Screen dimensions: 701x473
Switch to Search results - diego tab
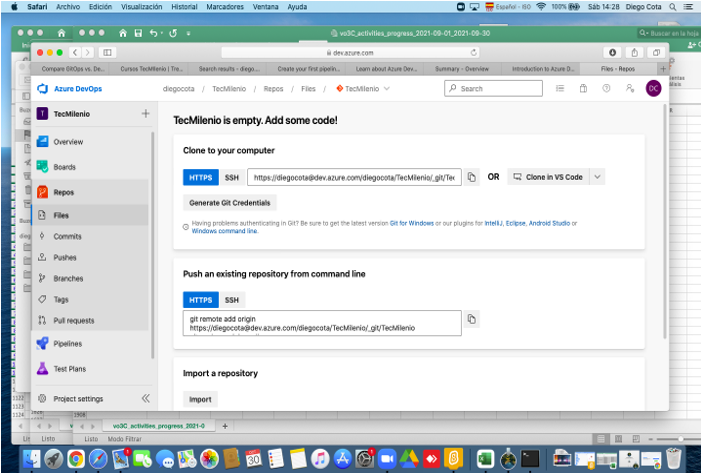(229, 69)
